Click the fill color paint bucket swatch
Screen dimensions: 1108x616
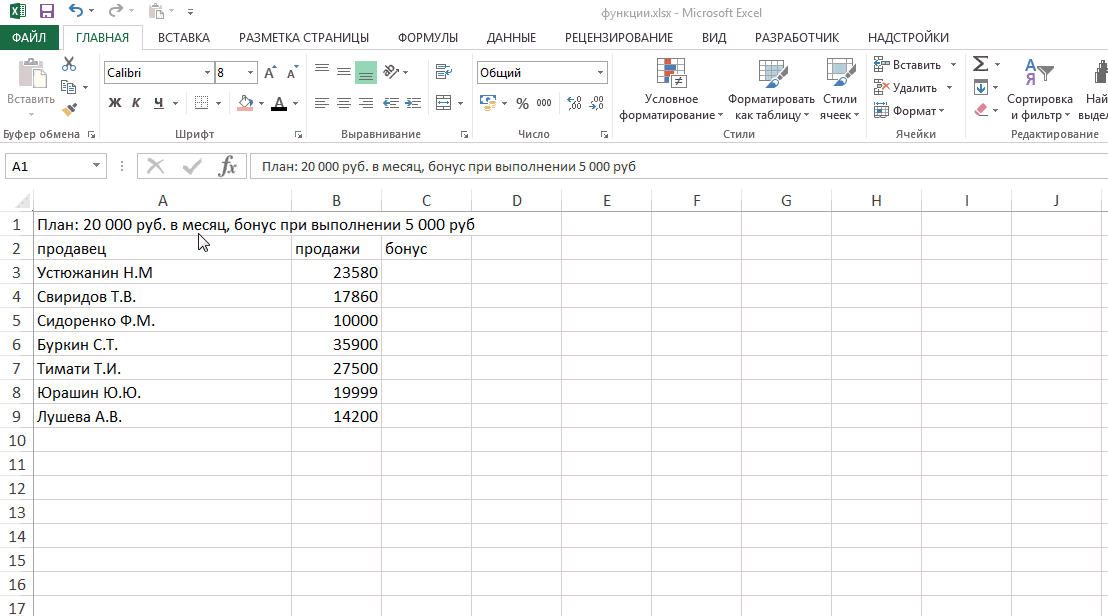245,103
